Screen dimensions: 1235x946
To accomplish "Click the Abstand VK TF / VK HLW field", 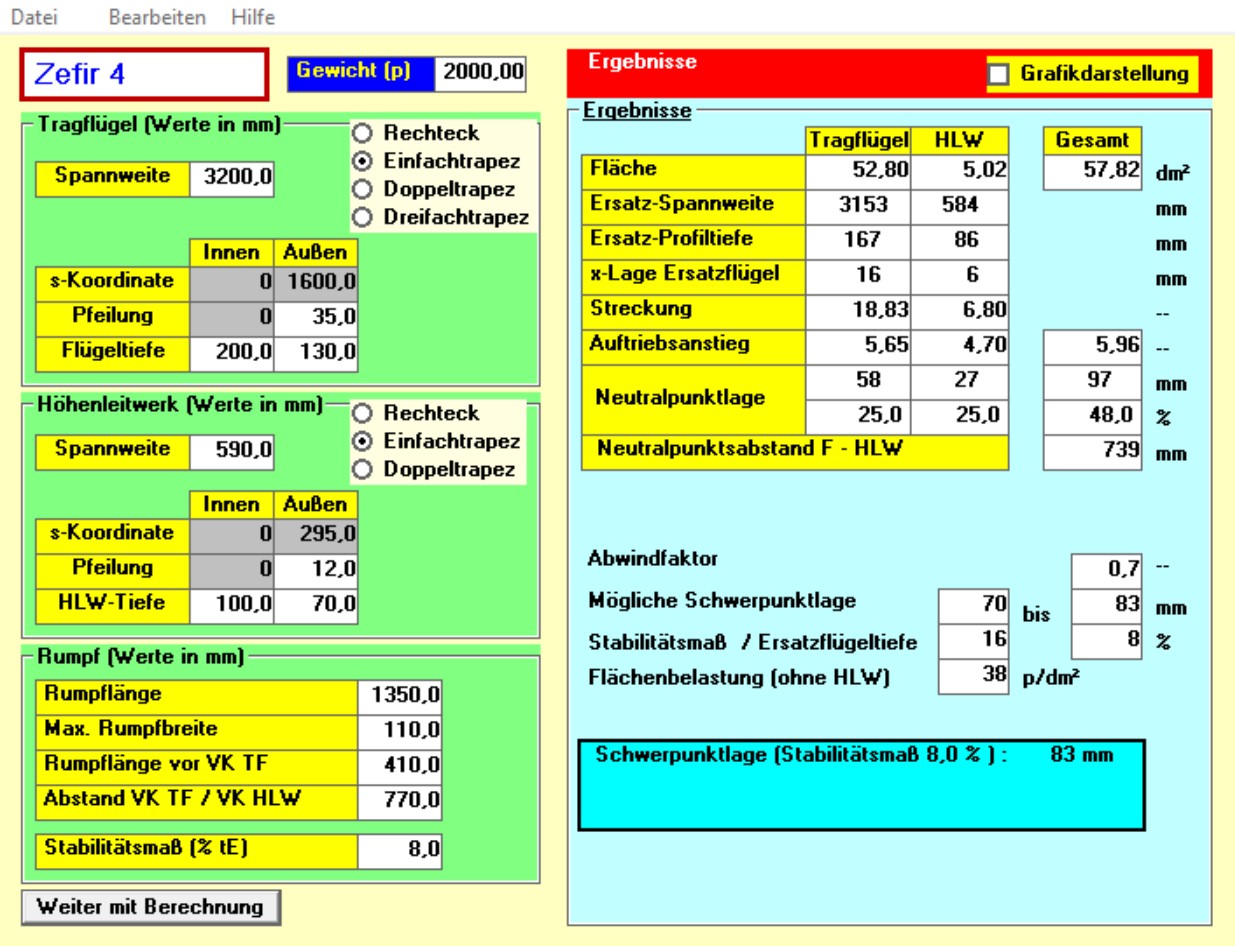I will point(400,803).
